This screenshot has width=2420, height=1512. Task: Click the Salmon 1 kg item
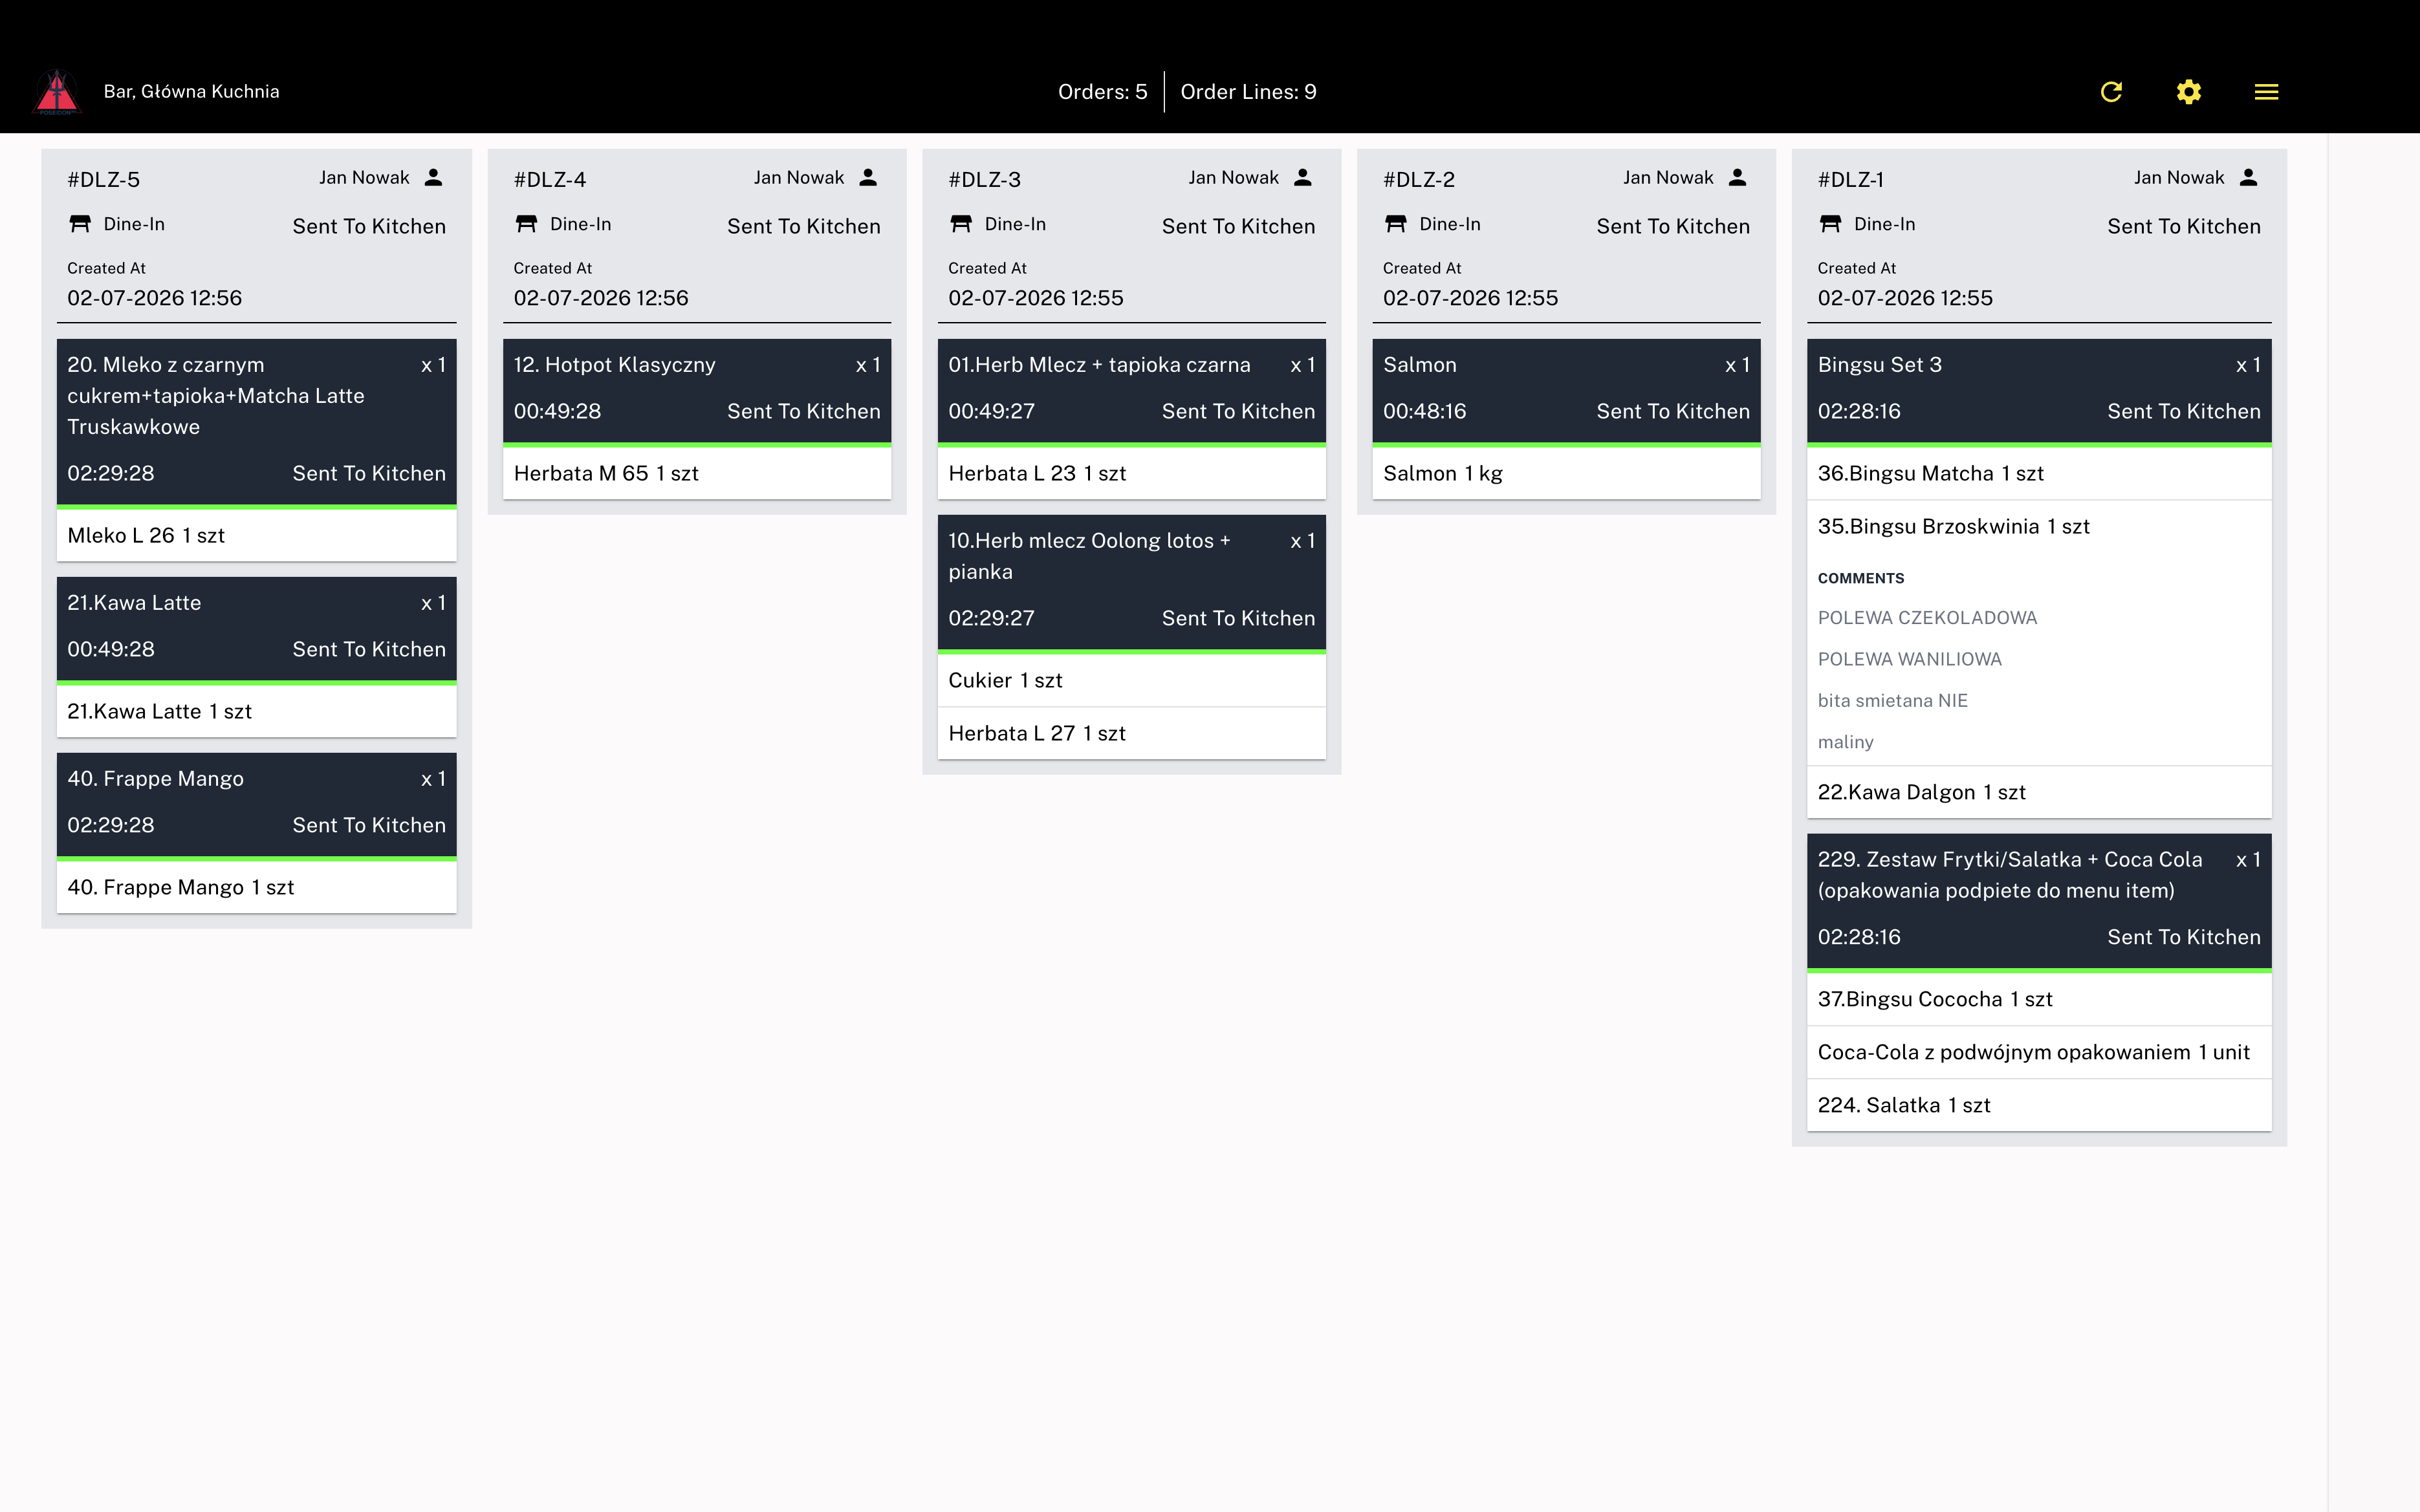1566,473
